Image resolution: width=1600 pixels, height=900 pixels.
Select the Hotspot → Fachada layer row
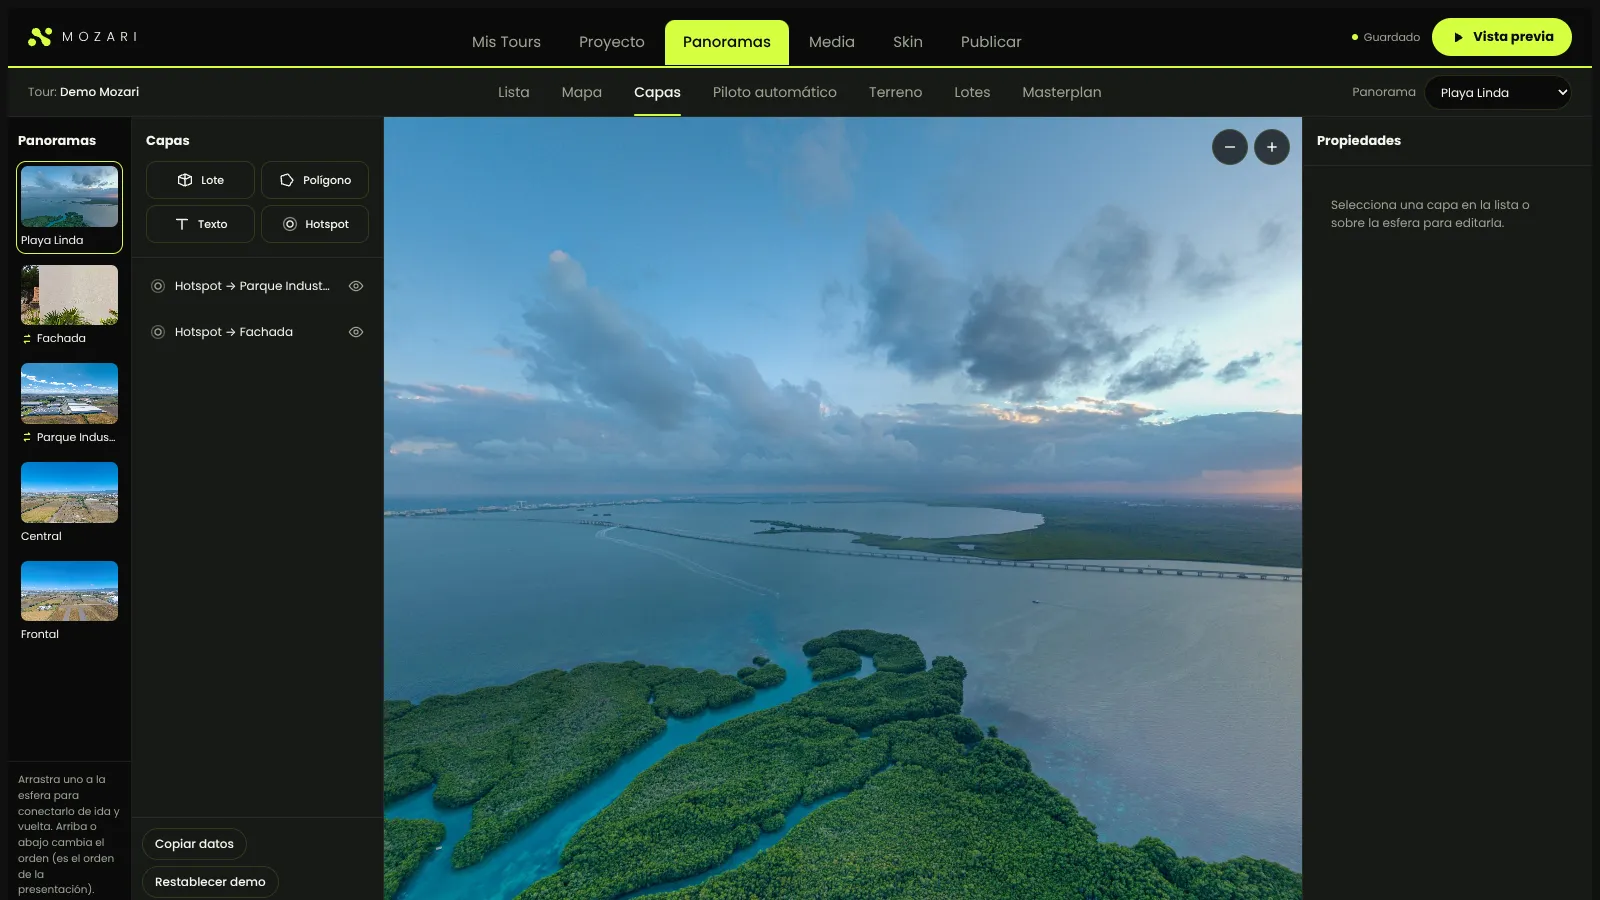pyautogui.click(x=257, y=332)
